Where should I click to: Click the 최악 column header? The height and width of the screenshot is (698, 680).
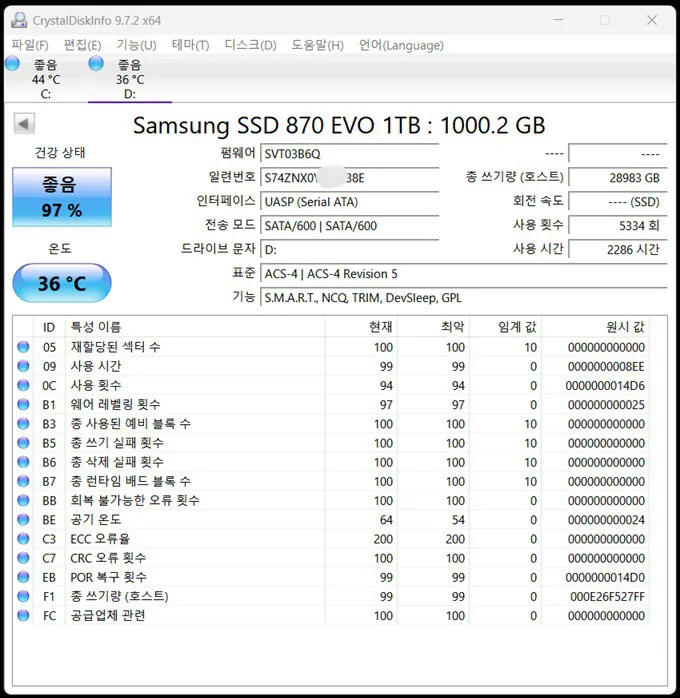[x=433, y=327]
